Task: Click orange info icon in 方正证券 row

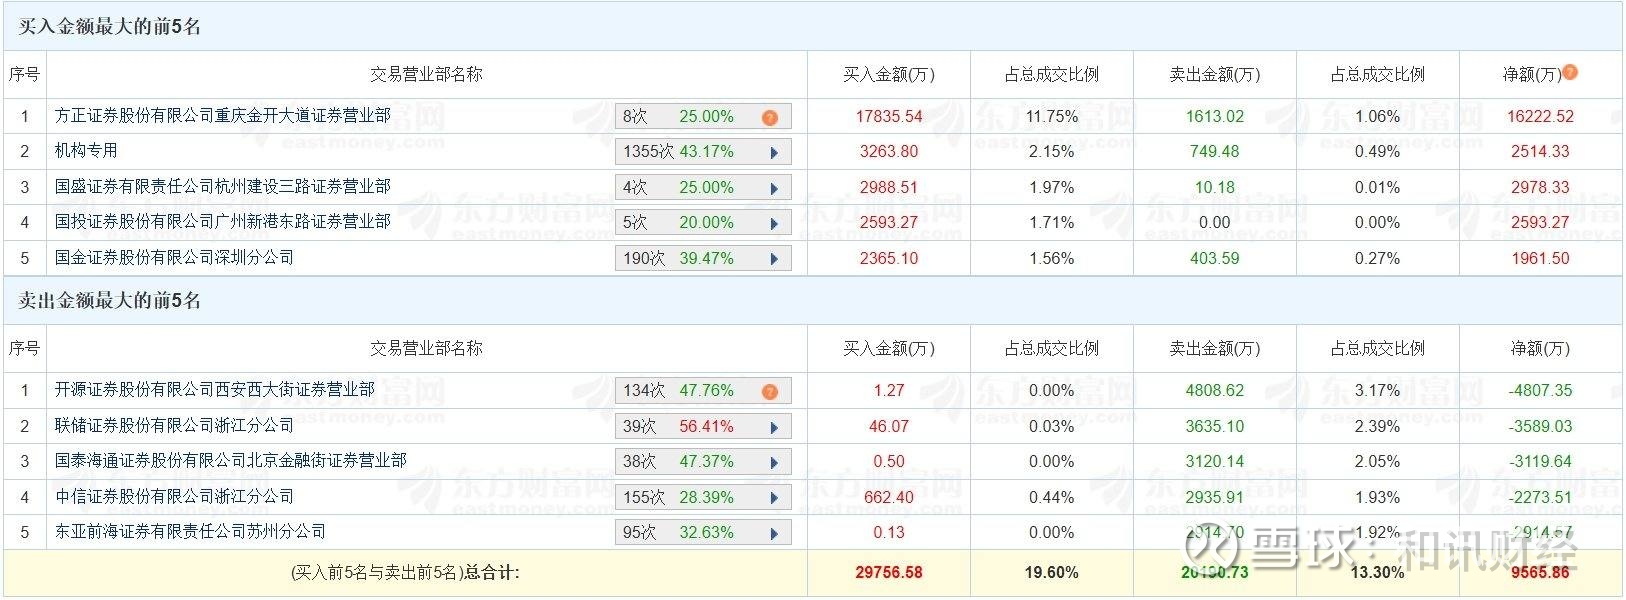Action: (x=769, y=117)
